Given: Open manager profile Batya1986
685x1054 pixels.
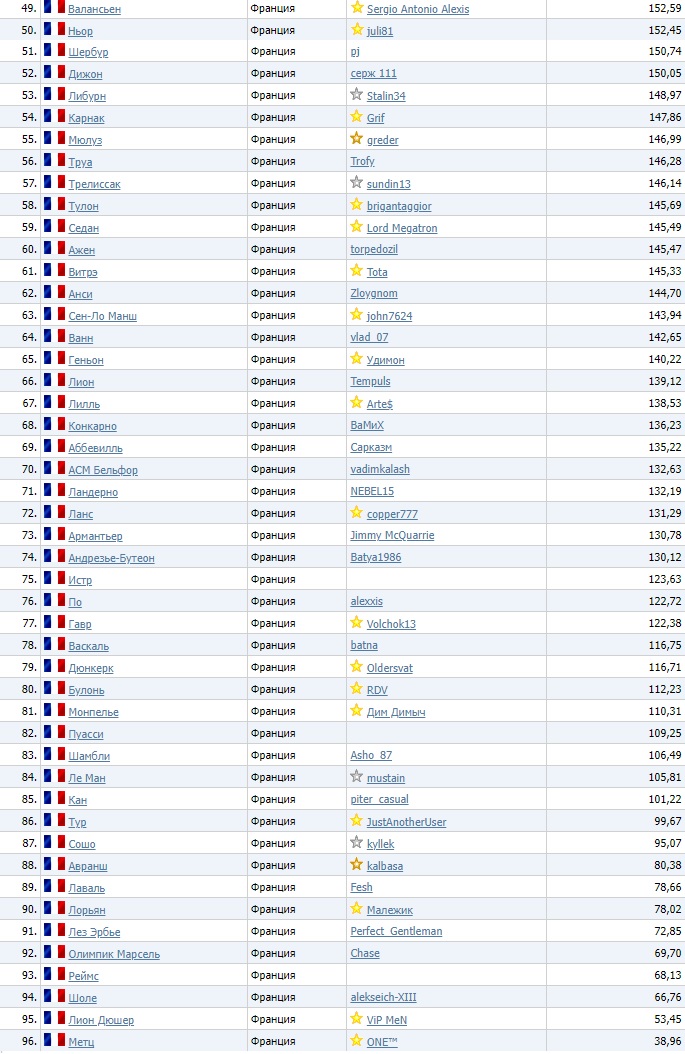Looking at the screenshot, I should (x=376, y=557).
